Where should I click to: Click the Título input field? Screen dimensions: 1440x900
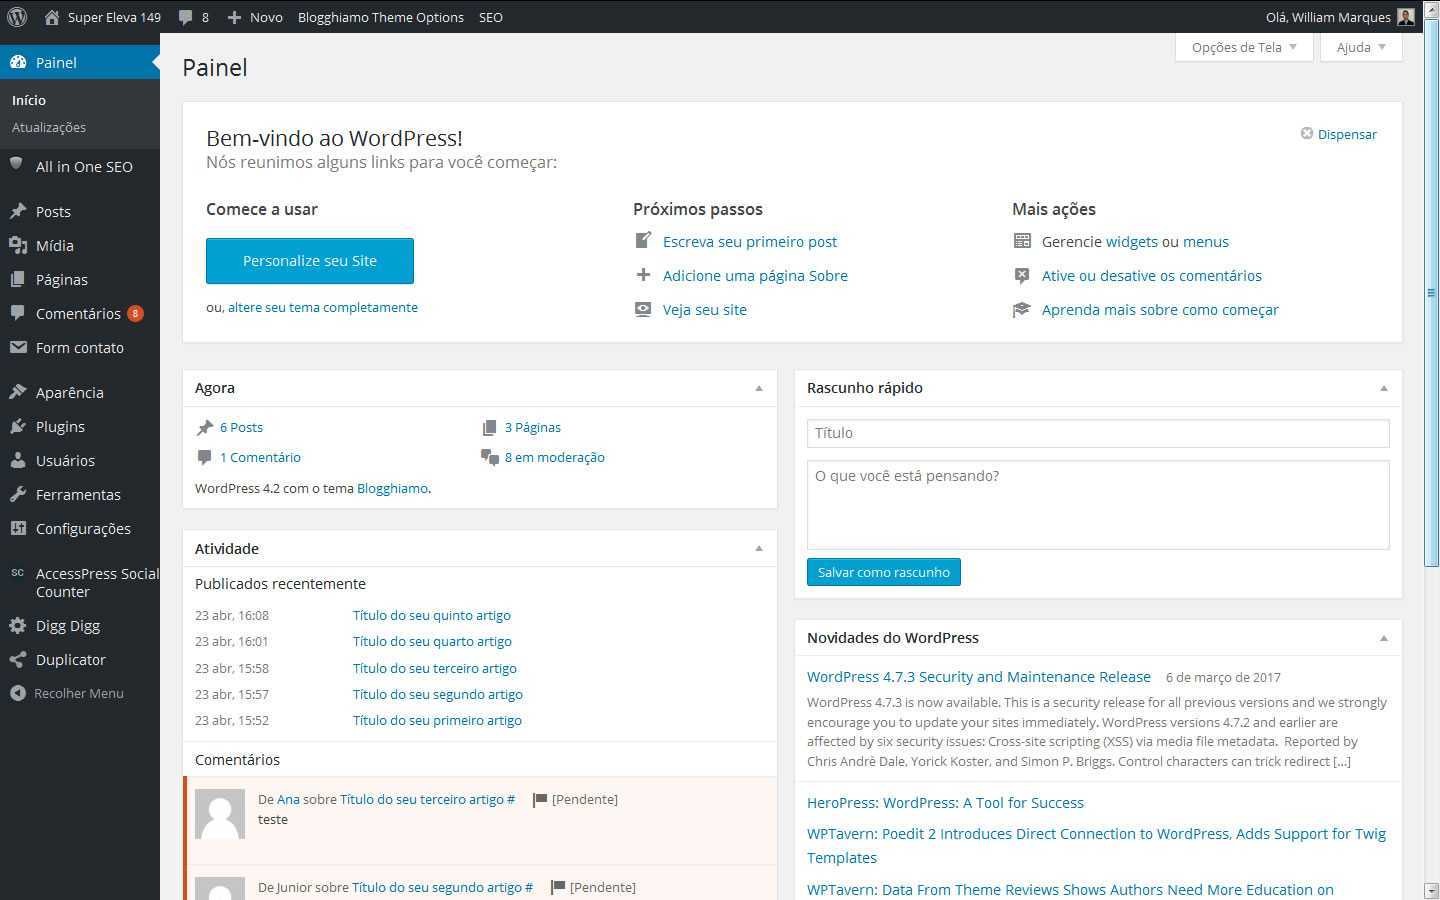pyautogui.click(x=1097, y=433)
